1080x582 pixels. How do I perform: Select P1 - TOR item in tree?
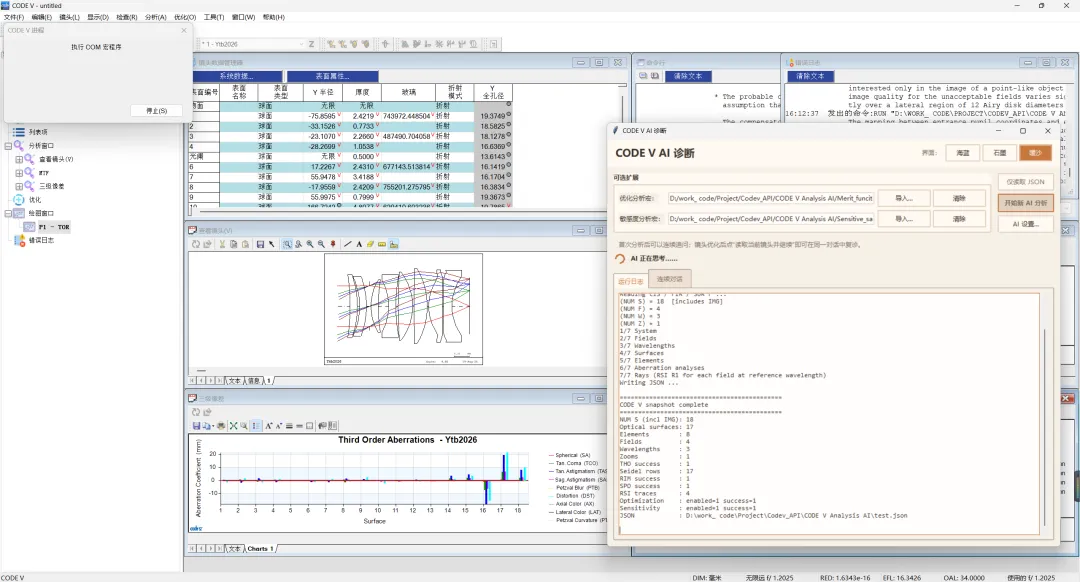click(54, 227)
